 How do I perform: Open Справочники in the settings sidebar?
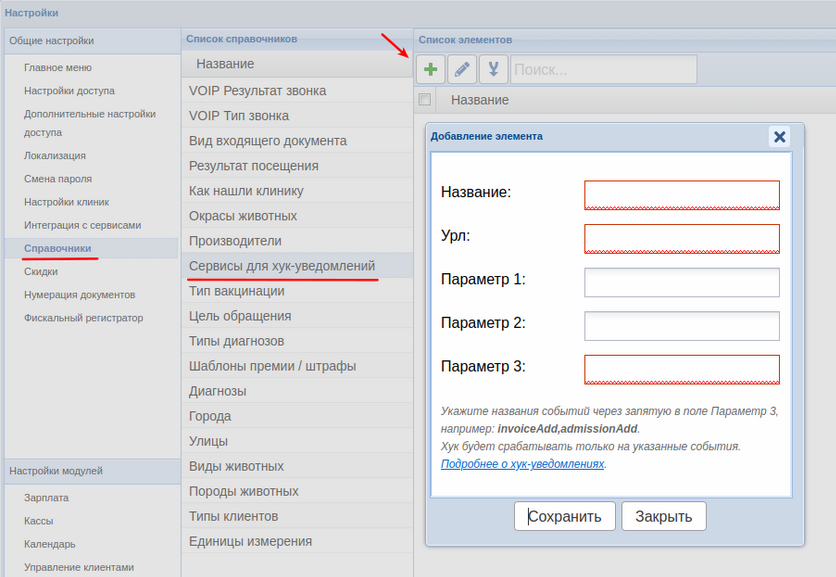pos(58,248)
